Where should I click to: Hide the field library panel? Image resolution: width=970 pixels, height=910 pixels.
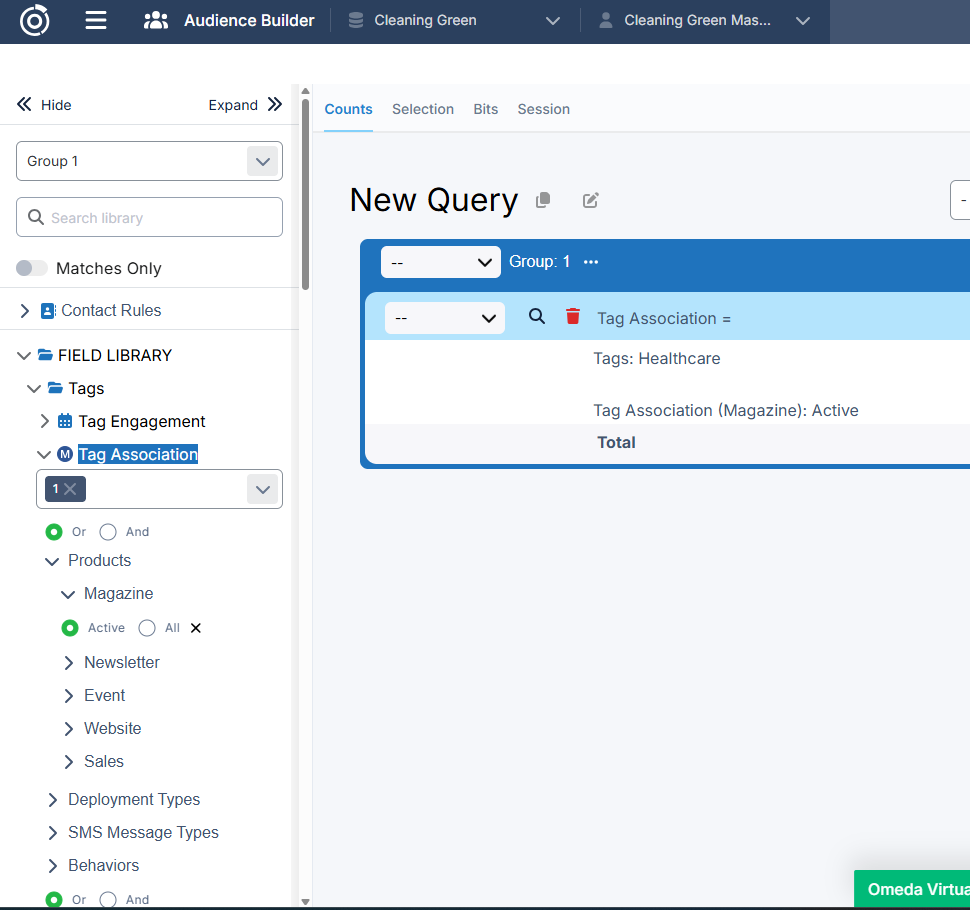[x=44, y=105]
